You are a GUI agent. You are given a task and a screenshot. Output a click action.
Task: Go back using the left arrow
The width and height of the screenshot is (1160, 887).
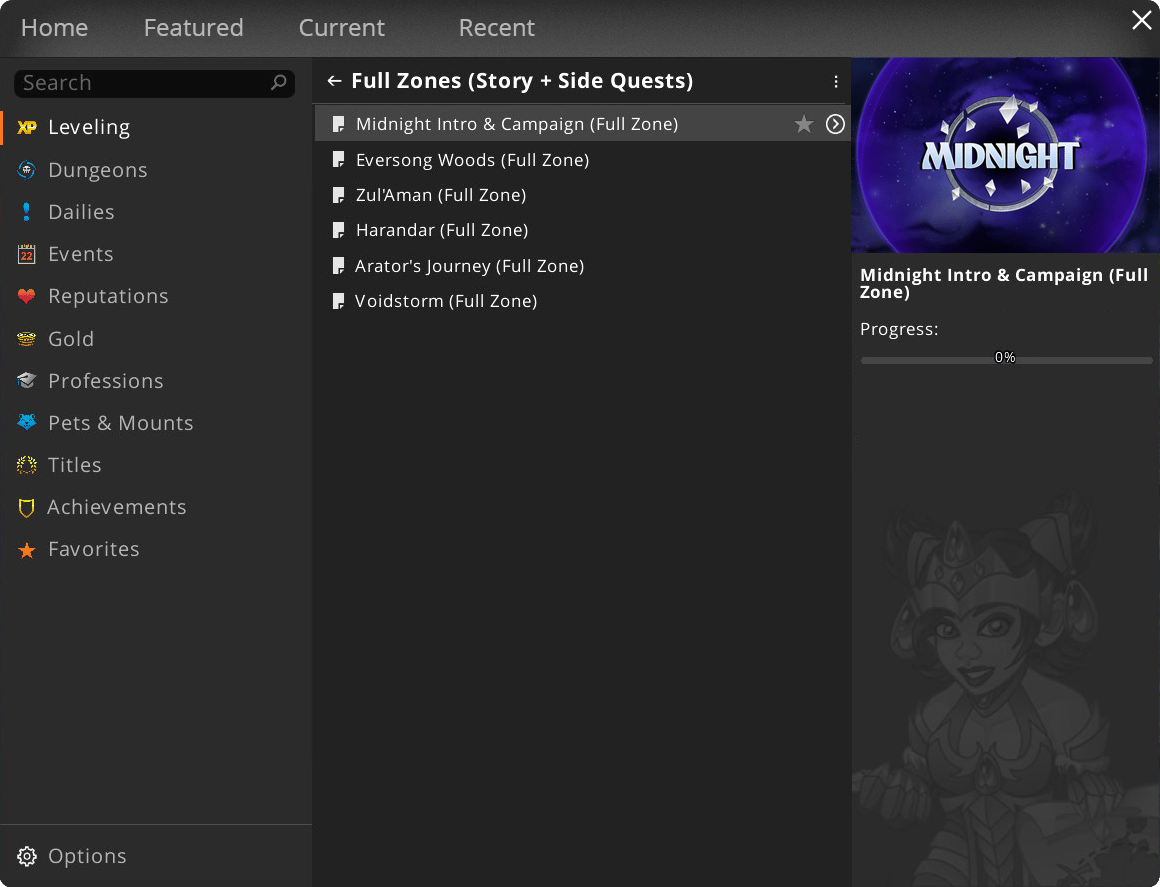334,81
